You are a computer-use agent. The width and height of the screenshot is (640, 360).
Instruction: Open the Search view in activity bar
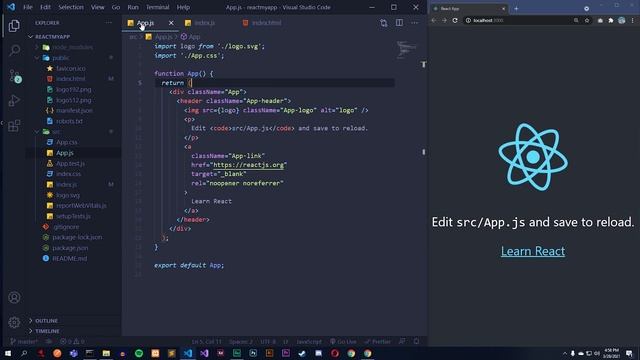[14, 51]
